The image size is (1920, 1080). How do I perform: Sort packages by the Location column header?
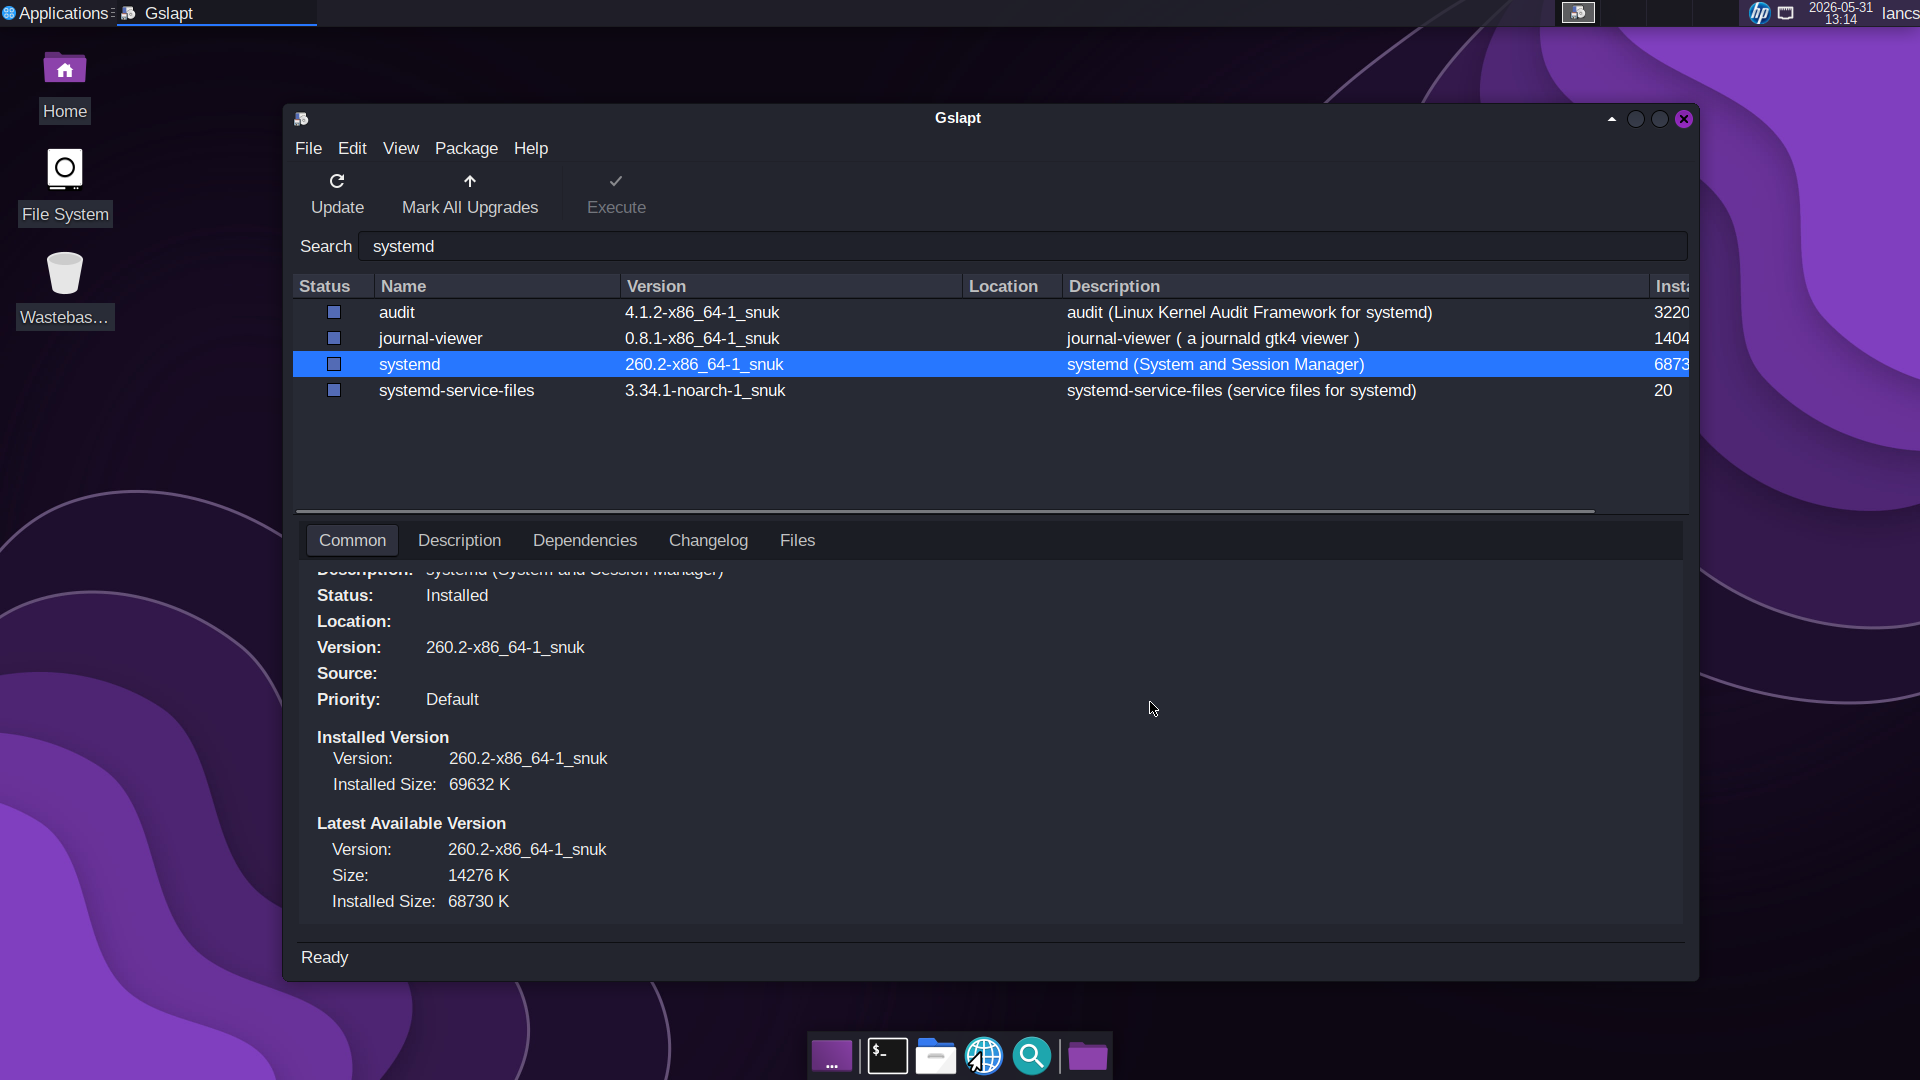pos(1012,286)
